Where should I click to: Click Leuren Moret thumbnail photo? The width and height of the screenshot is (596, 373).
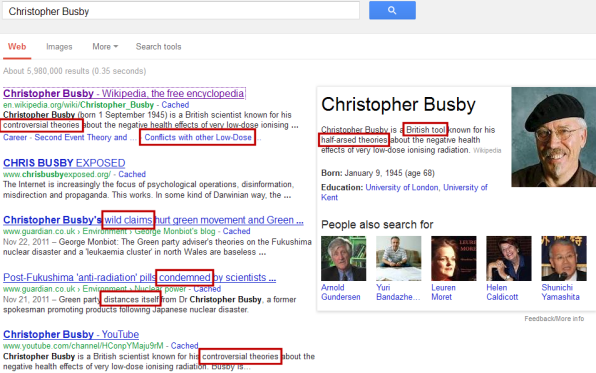tap(454, 259)
